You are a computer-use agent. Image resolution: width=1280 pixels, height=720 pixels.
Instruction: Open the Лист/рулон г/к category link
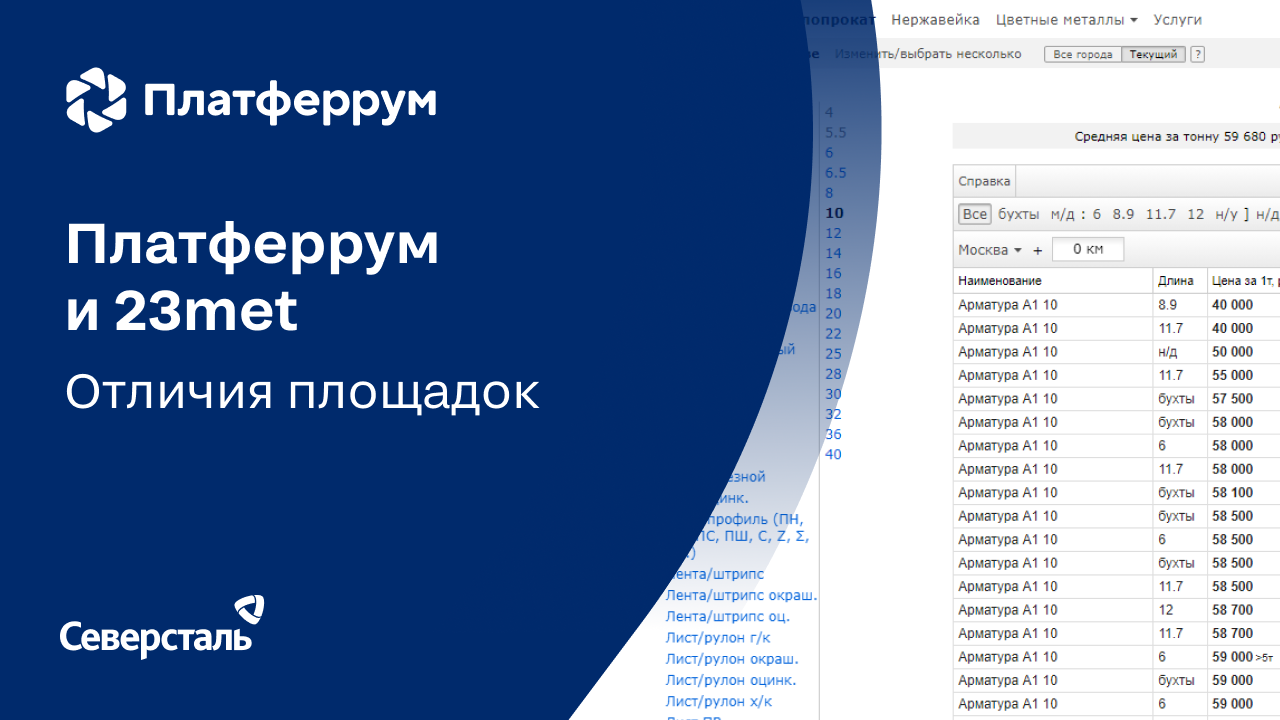click(718, 638)
